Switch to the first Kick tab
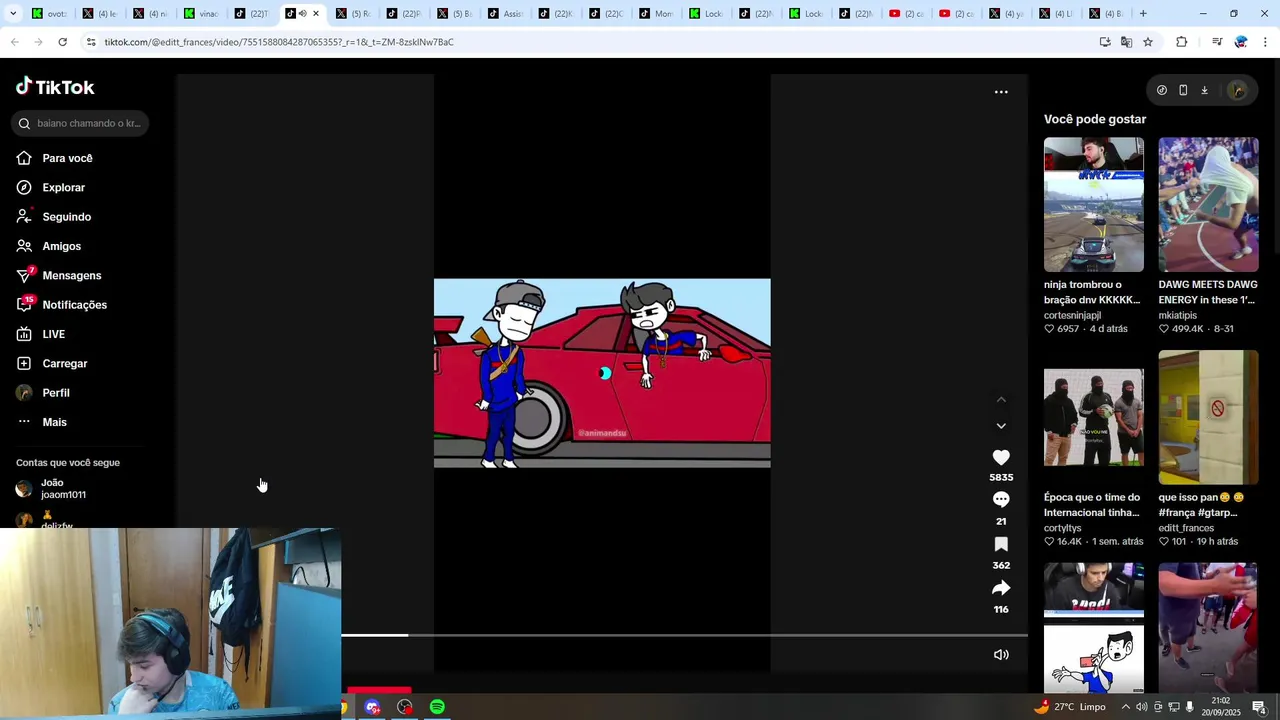This screenshot has height=720, width=1280. pyautogui.click(x=50, y=14)
